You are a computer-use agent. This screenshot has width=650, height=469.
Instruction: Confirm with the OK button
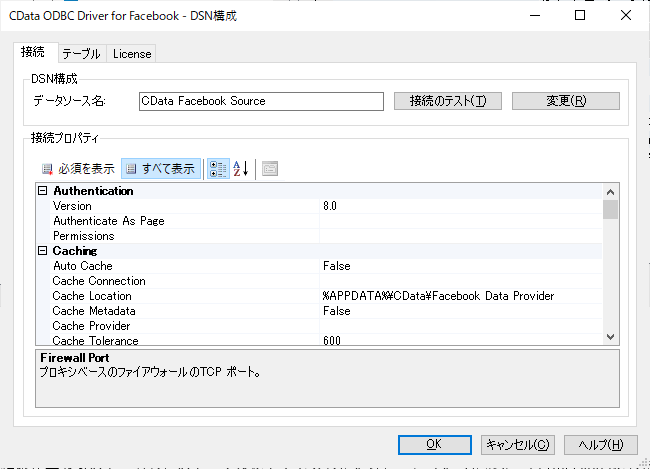click(x=434, y=445)
